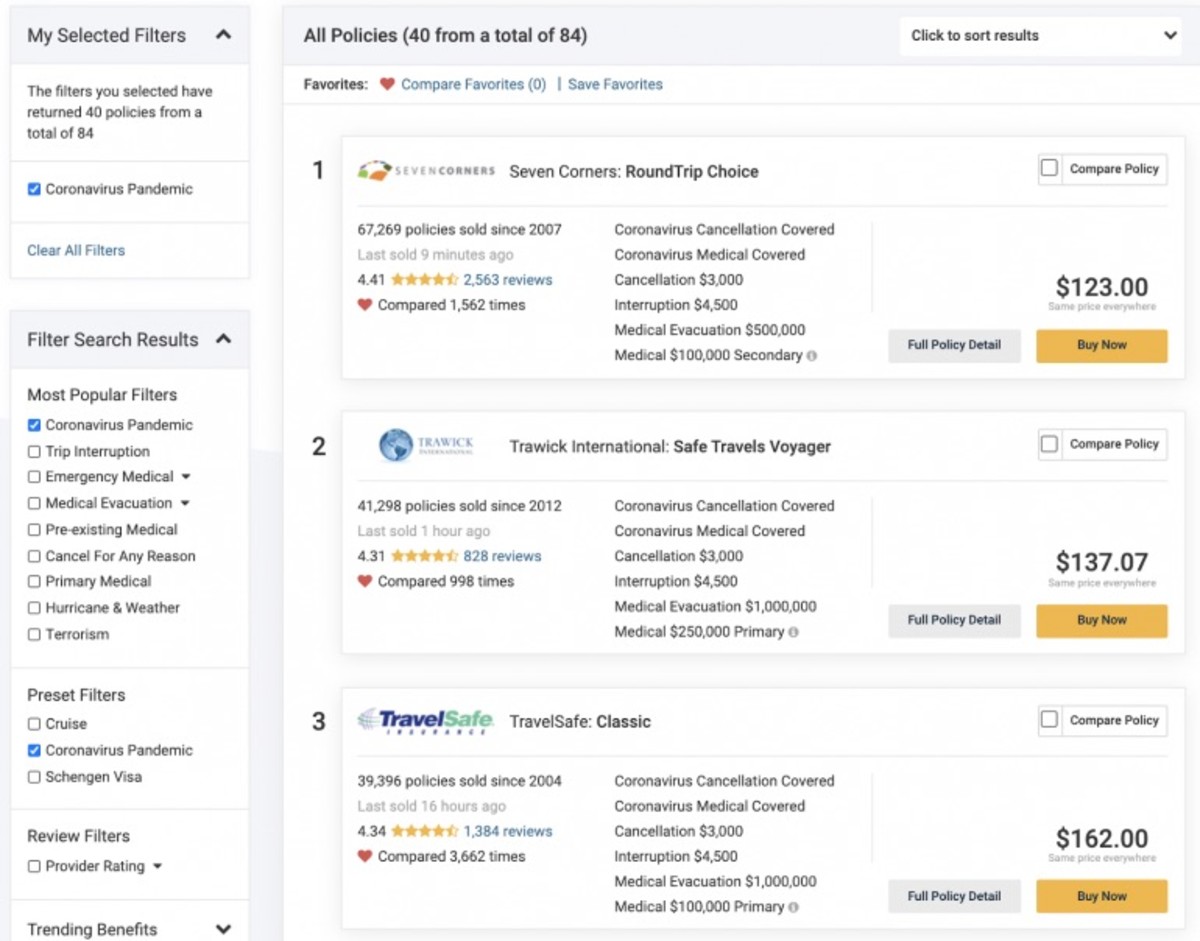
Task: Open the 2,563 reviews link
Action: coord(507,280)
